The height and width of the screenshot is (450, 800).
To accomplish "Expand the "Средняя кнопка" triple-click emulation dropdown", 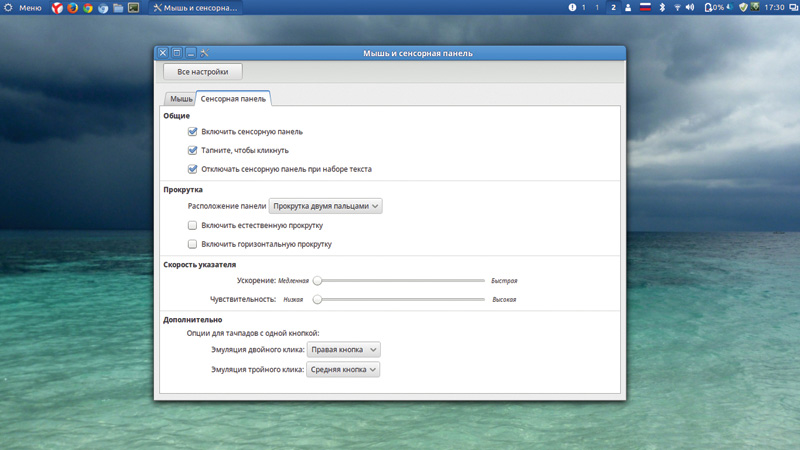I will [x=343, y=370].
